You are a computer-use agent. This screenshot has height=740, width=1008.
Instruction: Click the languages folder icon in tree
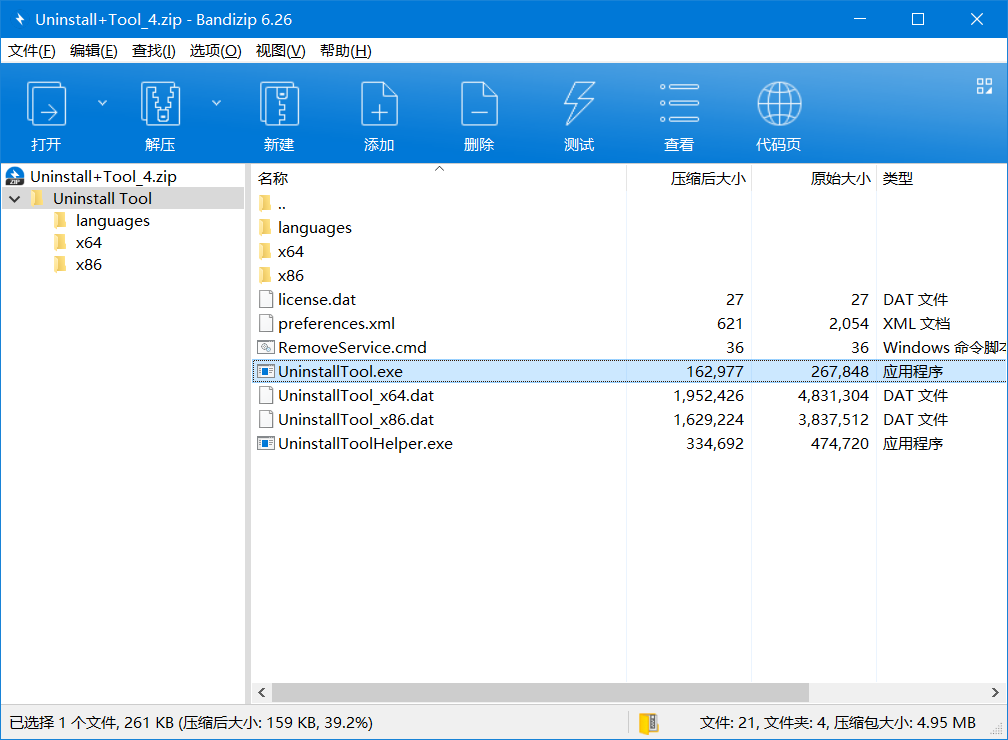tap(60, 221)
